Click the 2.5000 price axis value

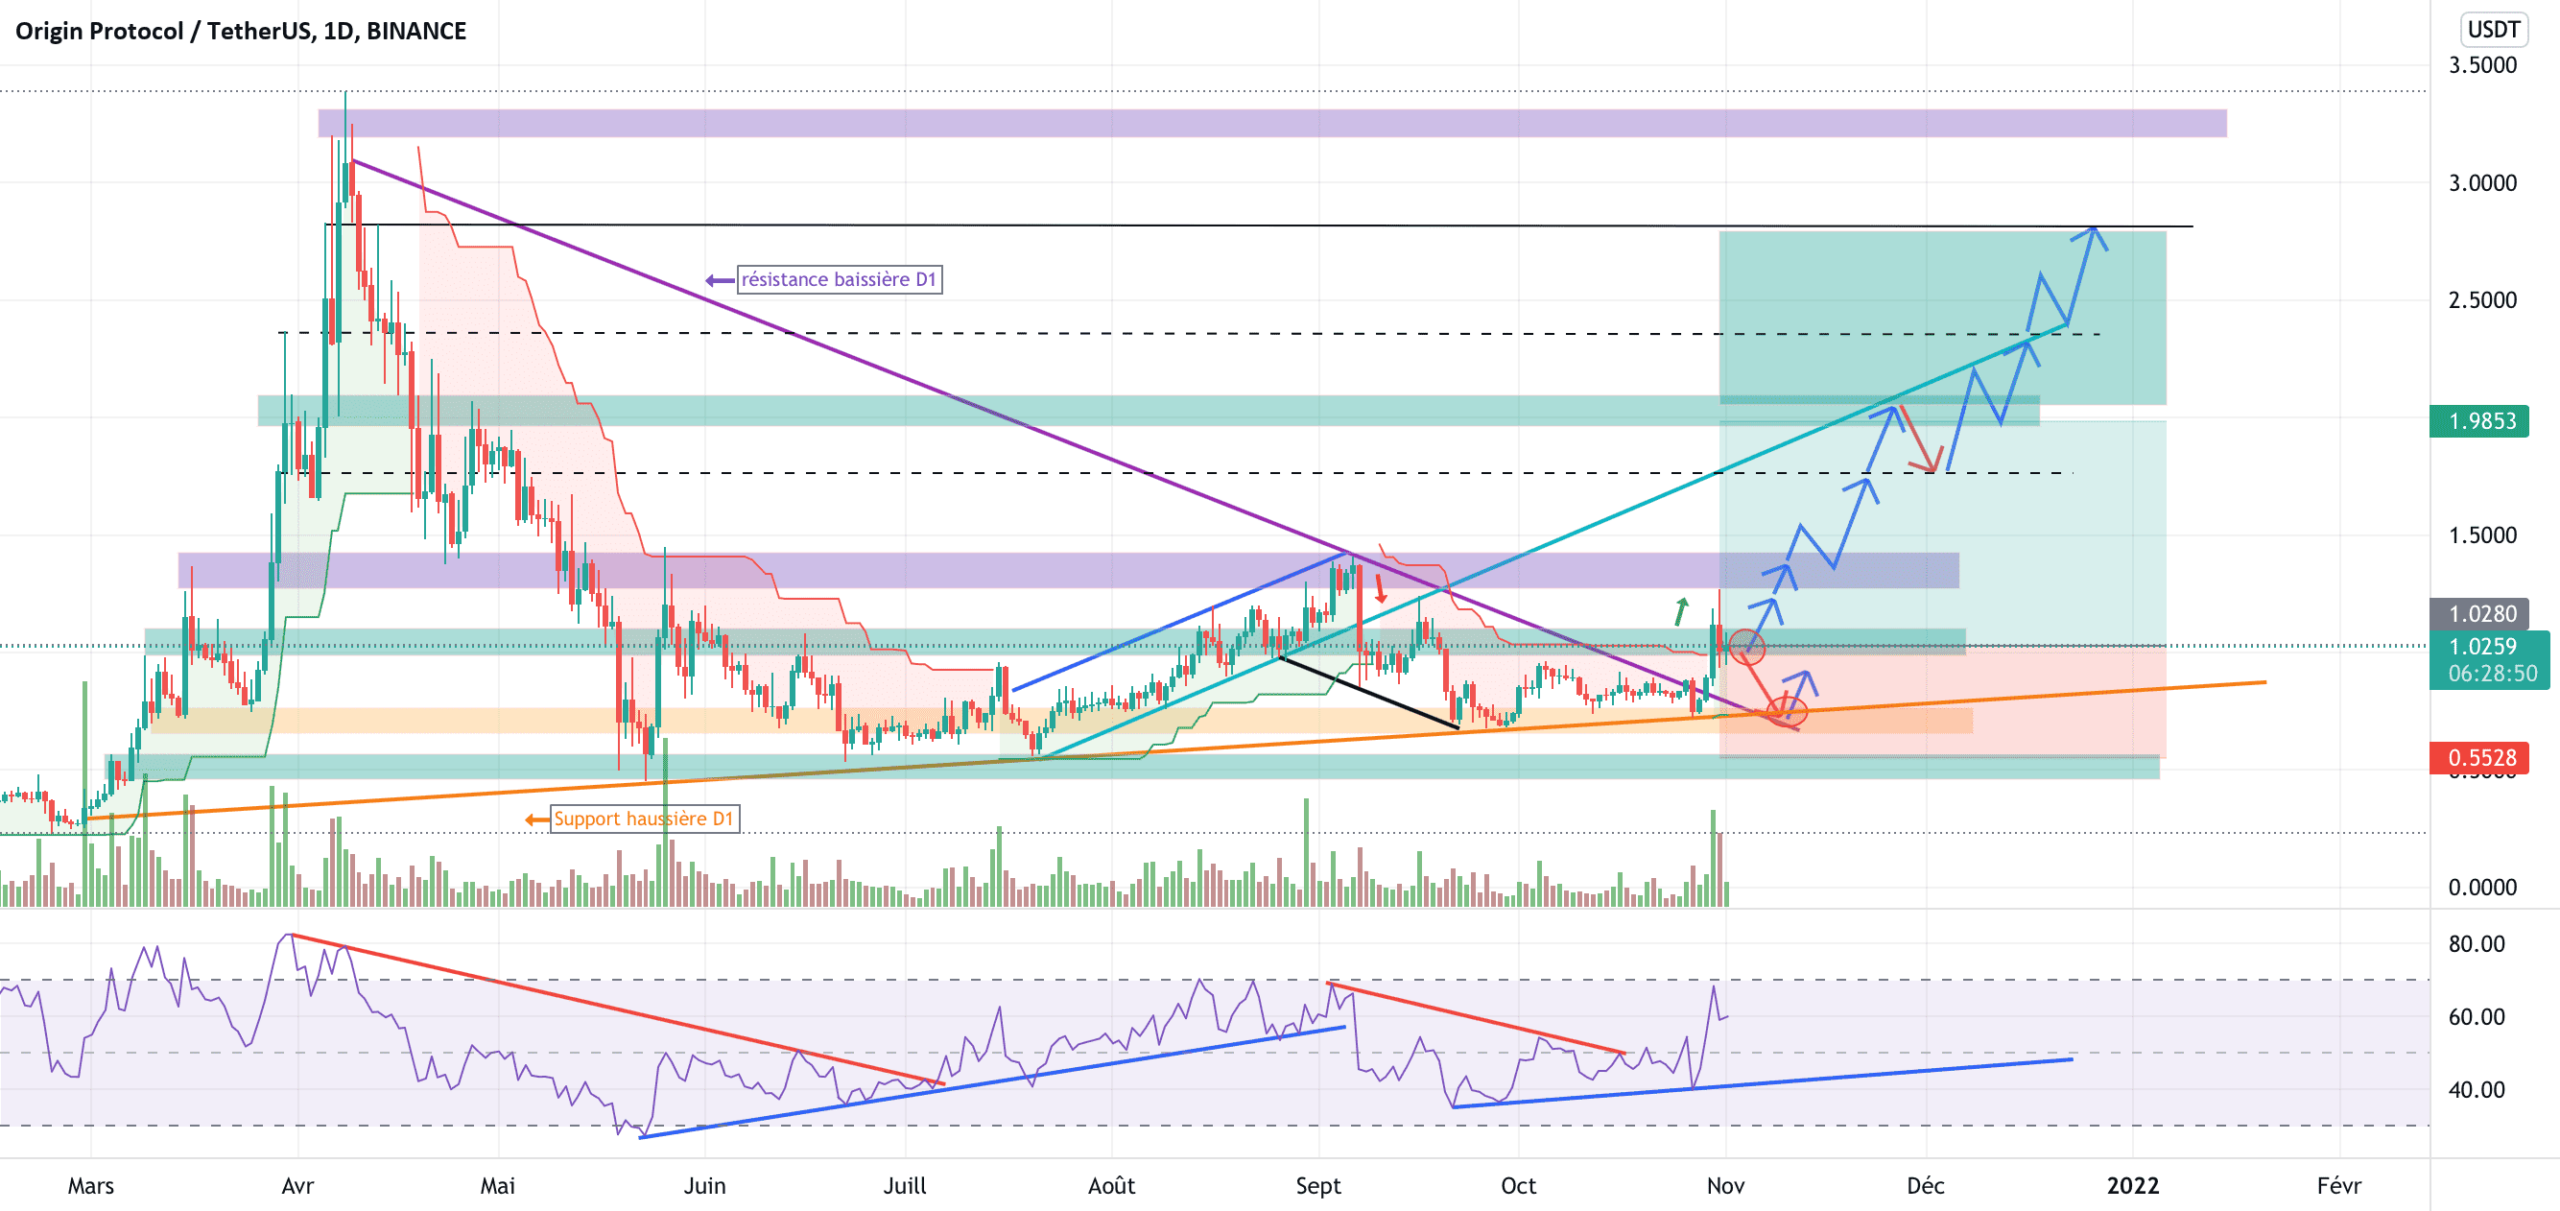tap(2482, 300)
